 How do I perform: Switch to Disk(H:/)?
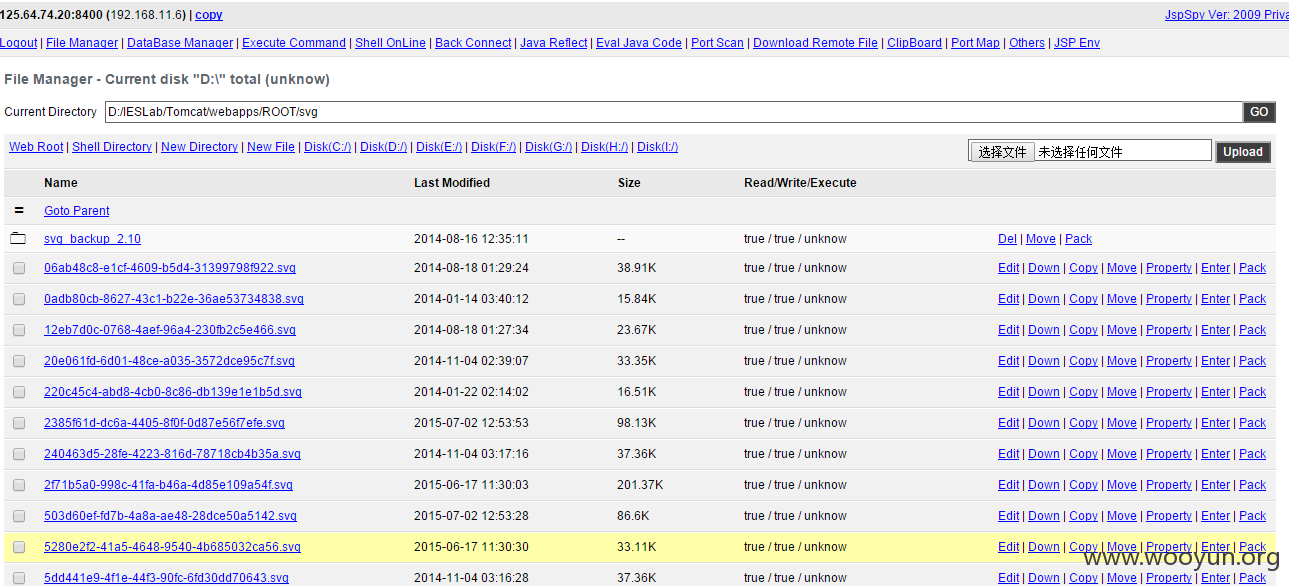point(605,147)
